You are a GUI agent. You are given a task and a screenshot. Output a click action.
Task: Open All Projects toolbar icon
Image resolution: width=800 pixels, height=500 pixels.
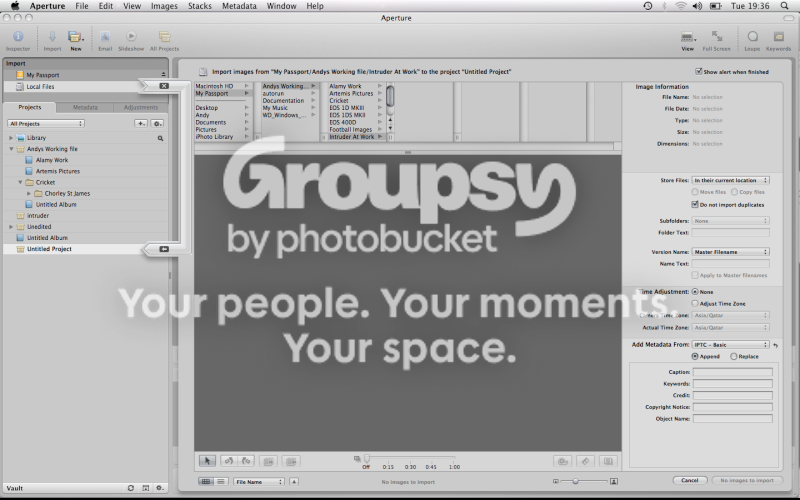coord(164,40)
